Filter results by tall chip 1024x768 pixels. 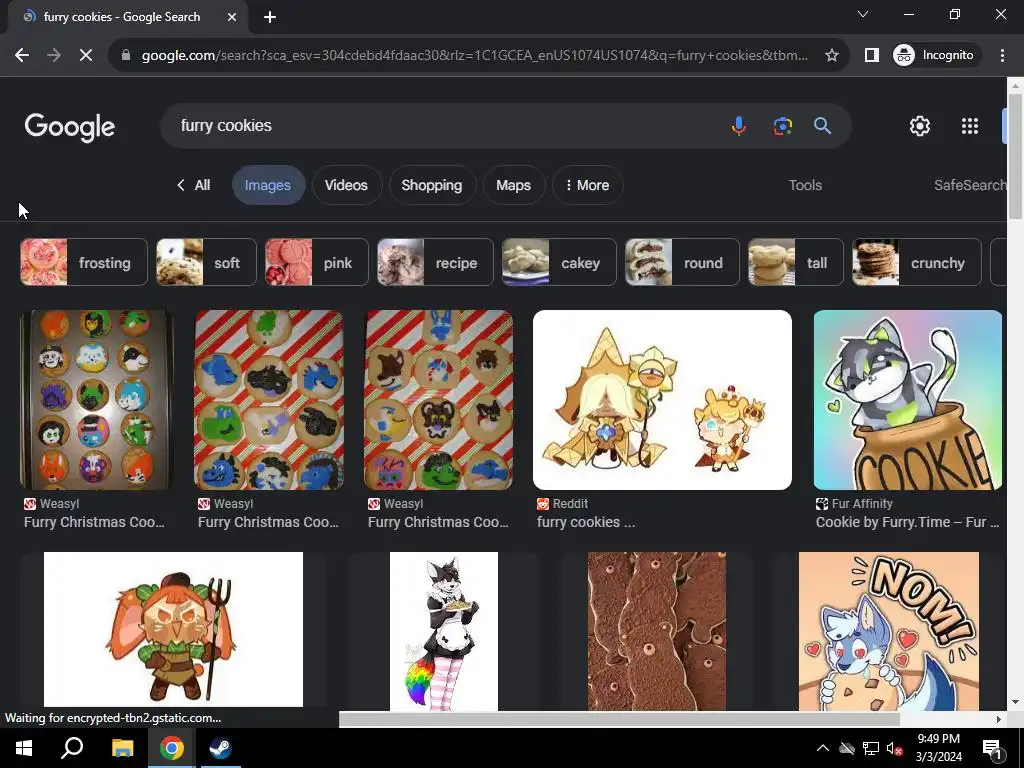(x=795, y=263)
